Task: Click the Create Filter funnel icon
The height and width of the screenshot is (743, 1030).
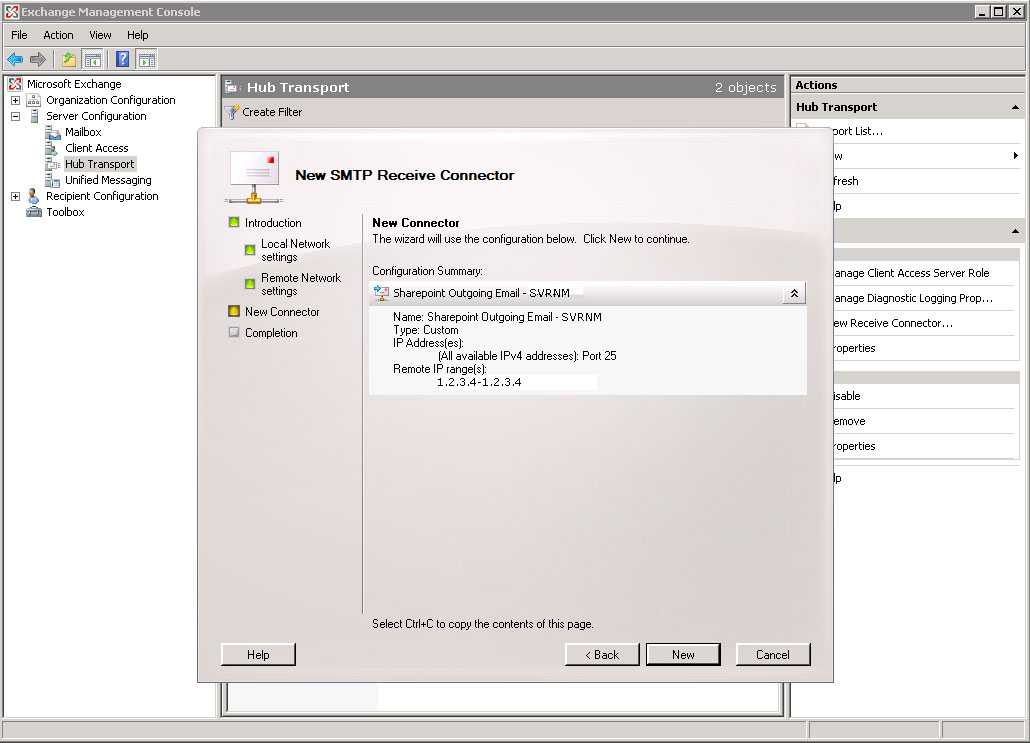Action: (231, 112)
